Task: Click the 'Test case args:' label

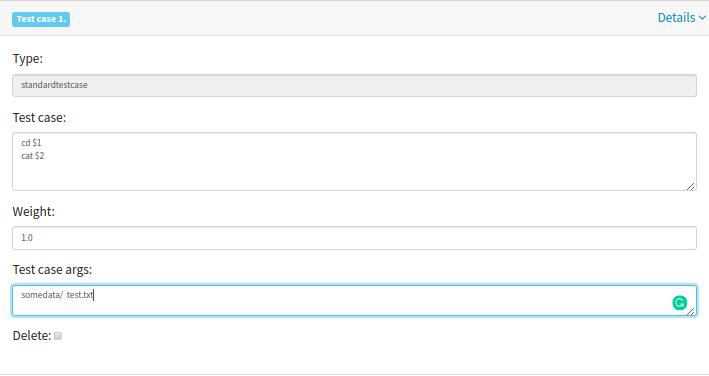Action: tap(52, 270)
